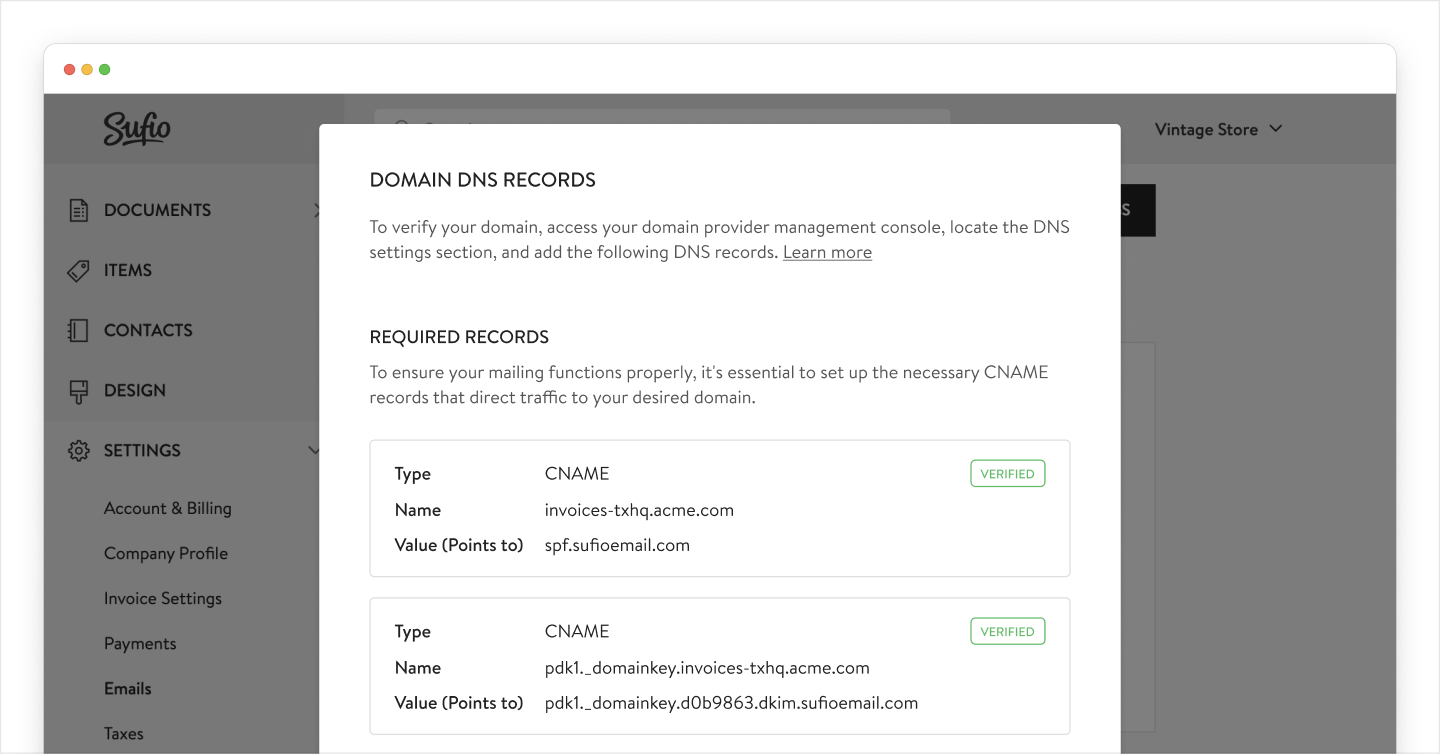Image resolution: width=1440 pixels, height=754 pixels.
Task: Click the Sufio logo
Action: [x=138, y=128]
